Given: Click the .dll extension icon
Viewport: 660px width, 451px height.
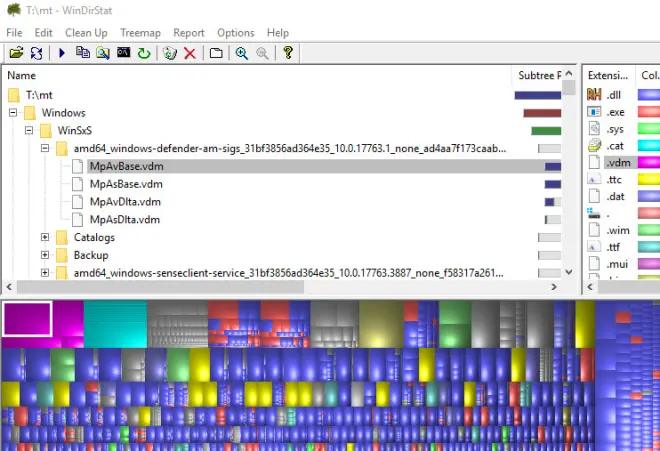Looking at the screenshot, I should tap(594, 94).
